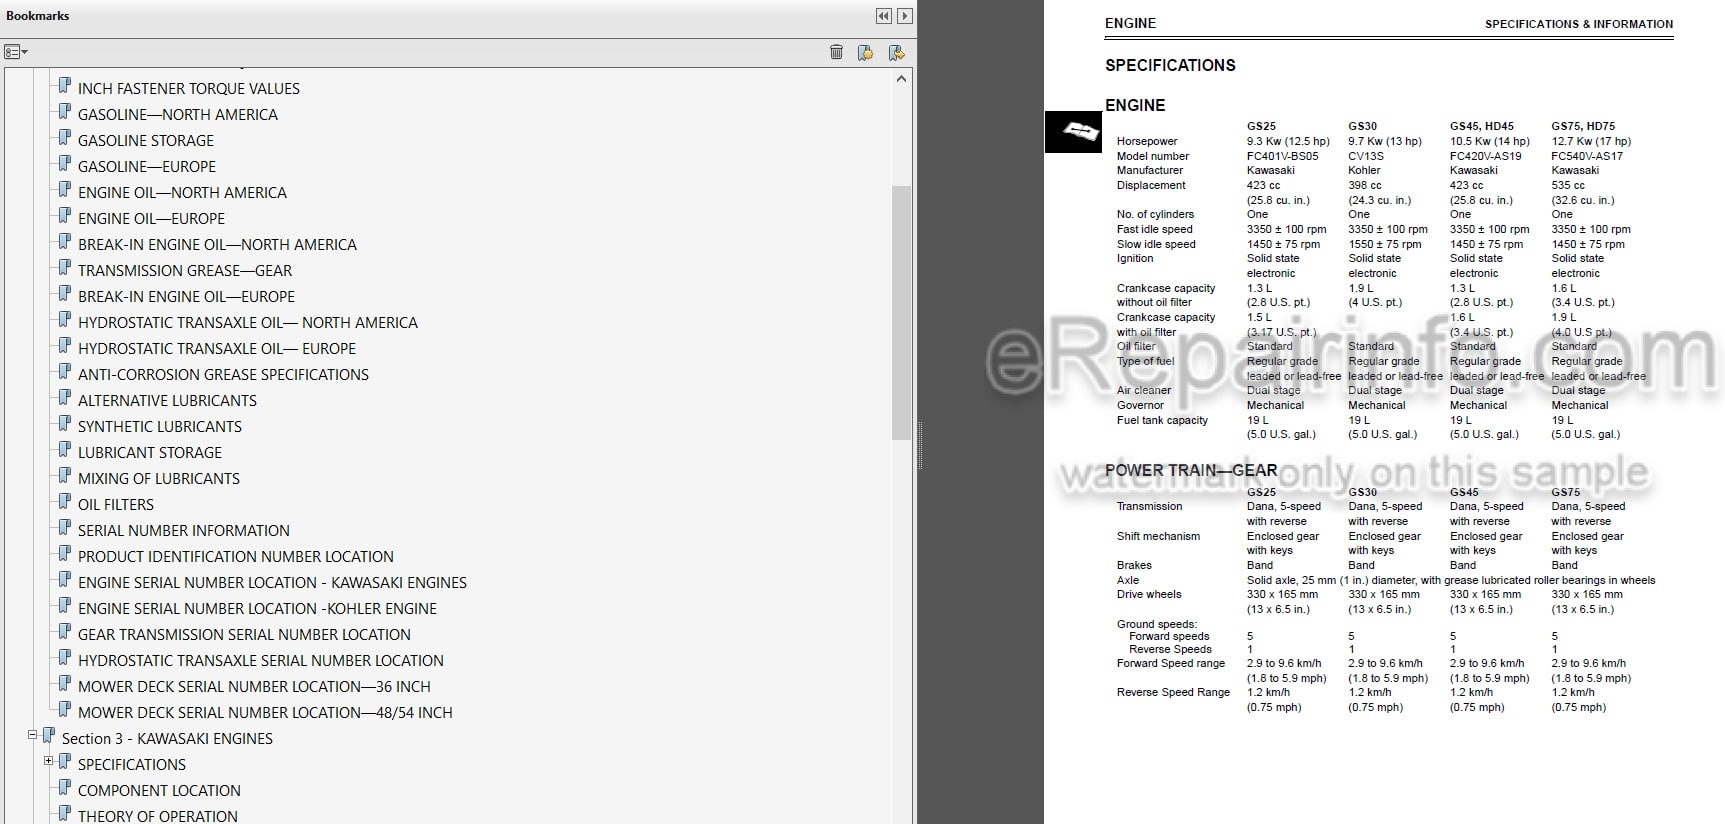Select ENGINE OIL—EUROPE bookmark
Image resolution: width=1725 pixels, height=824 pixels.
coord(151,219)
